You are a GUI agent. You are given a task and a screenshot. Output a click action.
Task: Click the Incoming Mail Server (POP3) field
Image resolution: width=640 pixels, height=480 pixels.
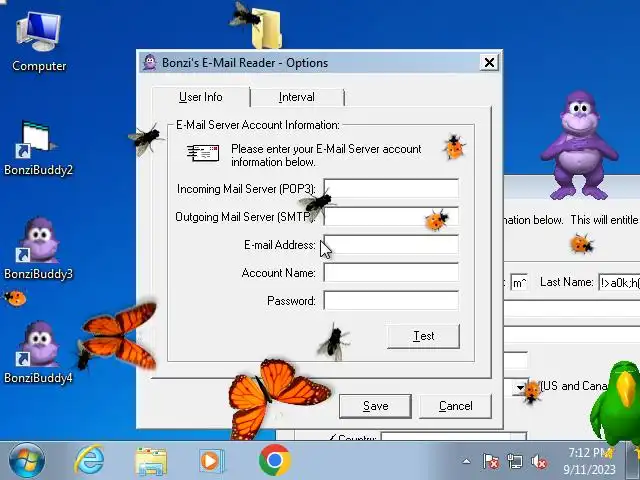(x=391, y=189)
